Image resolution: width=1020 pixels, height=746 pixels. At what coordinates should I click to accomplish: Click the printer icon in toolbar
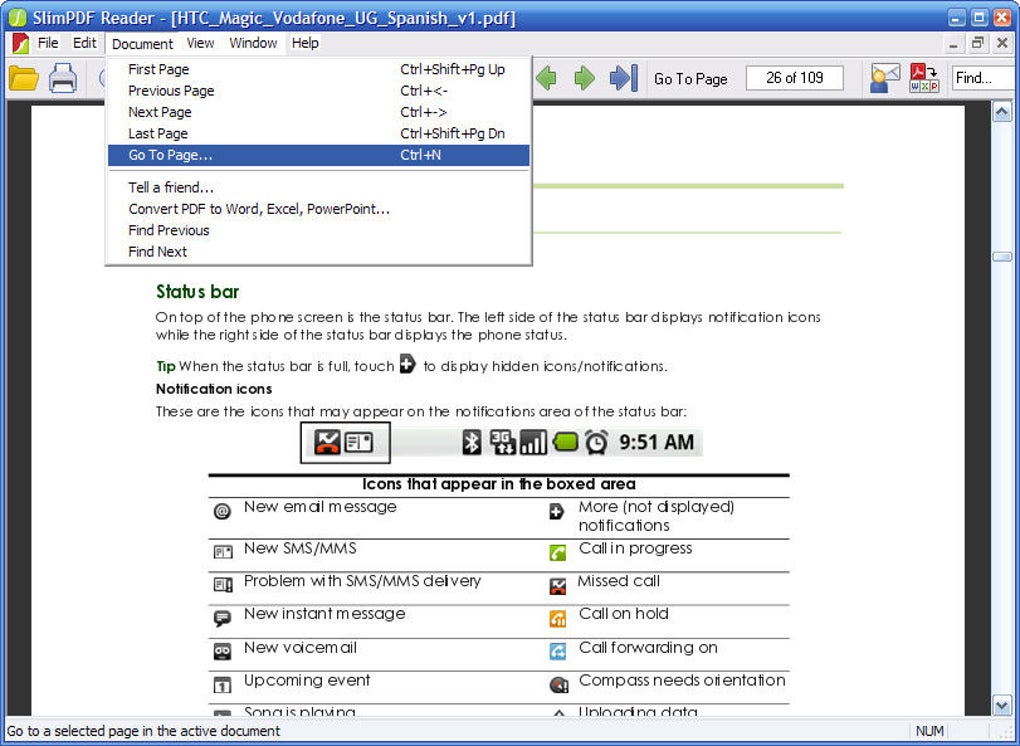tap(63, 78)
